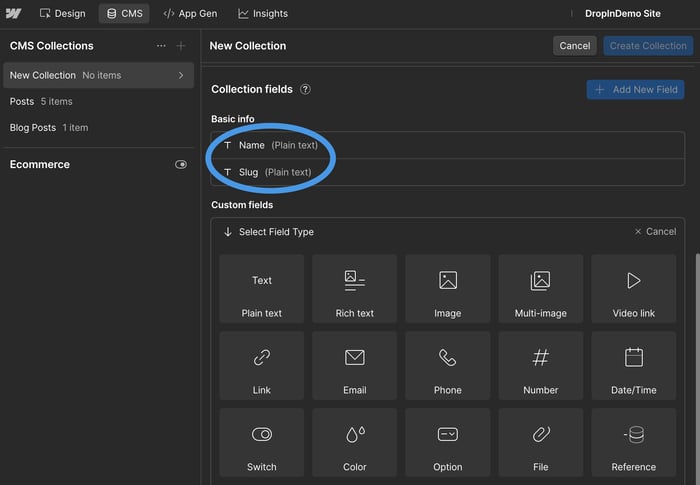Choose the Rich text field type
This screenshot has width=700, height=485.
click(354, 289)
